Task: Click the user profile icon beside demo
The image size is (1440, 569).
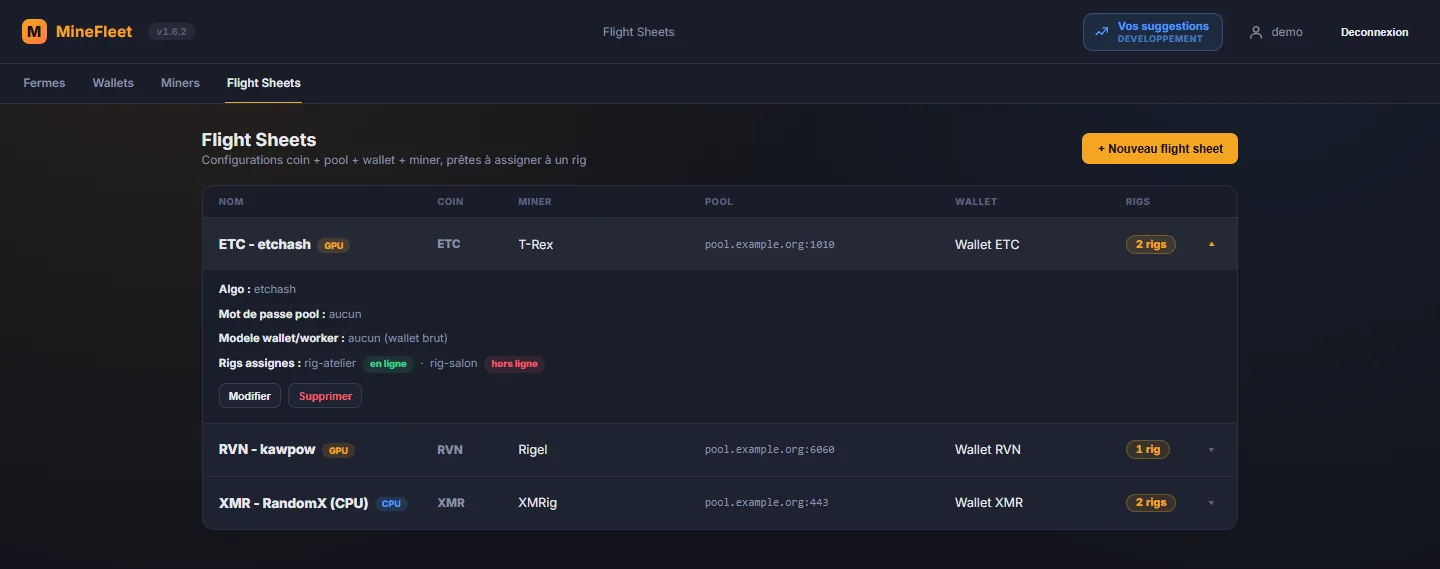Action: tap(1256, 32)
